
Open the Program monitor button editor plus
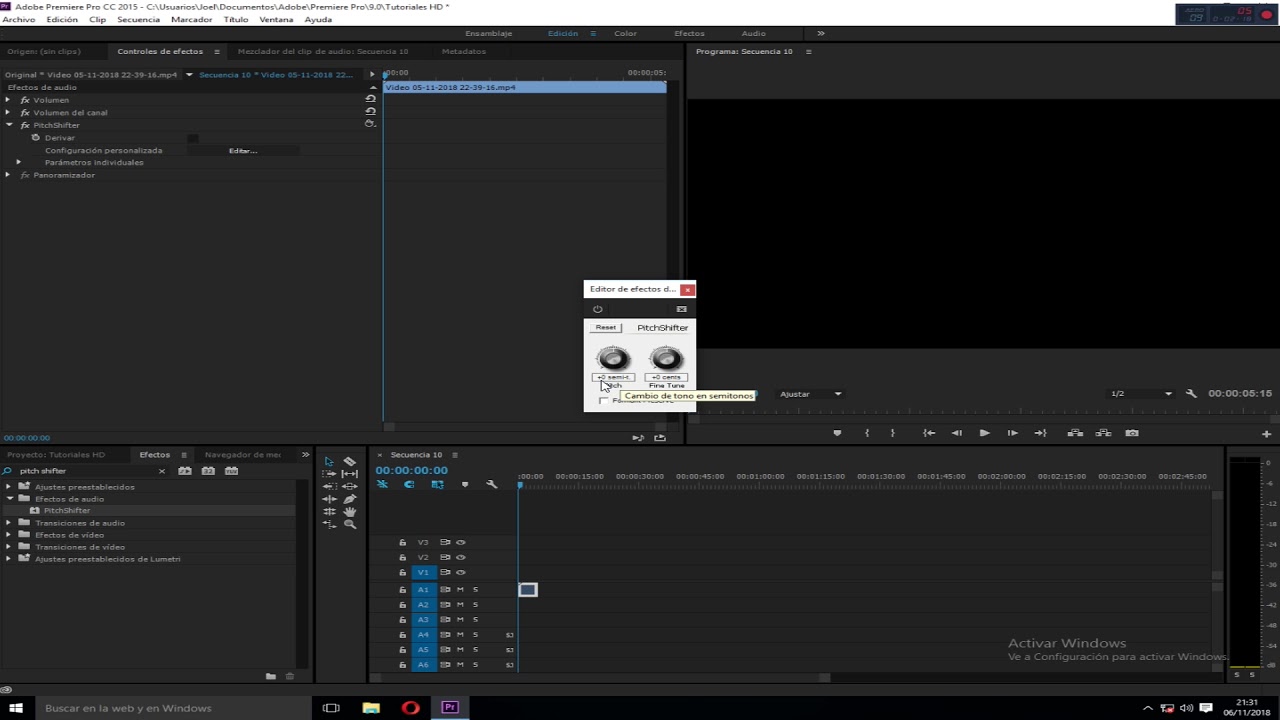coord(1266,434)
